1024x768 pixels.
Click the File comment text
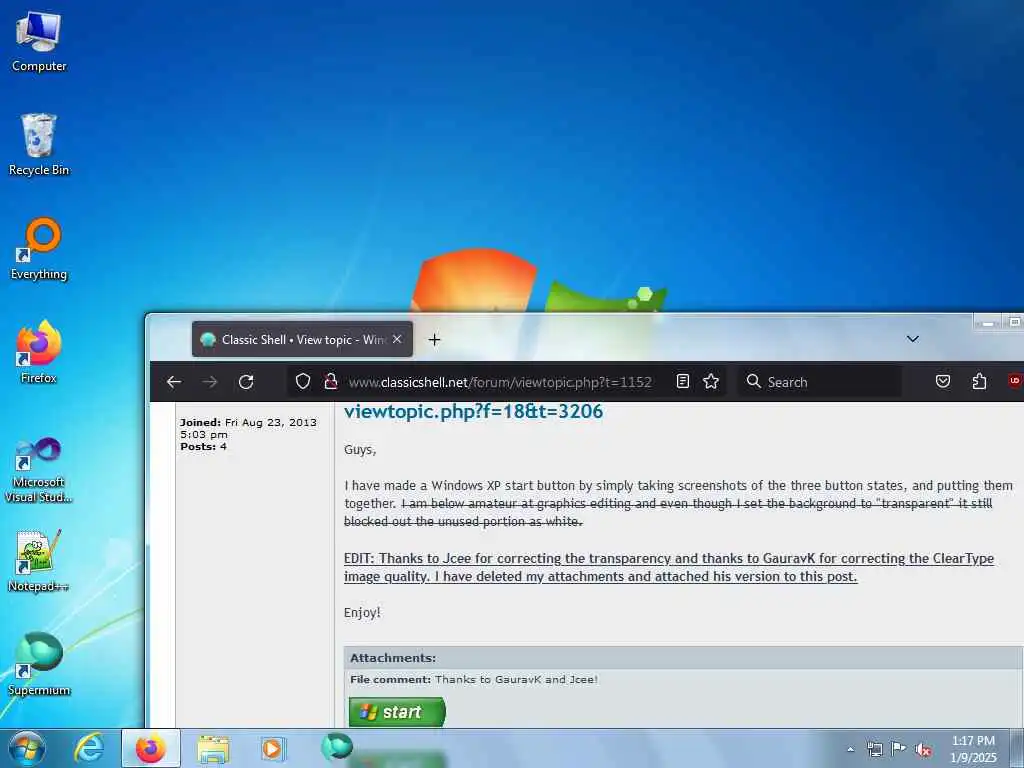coord(473,680)
